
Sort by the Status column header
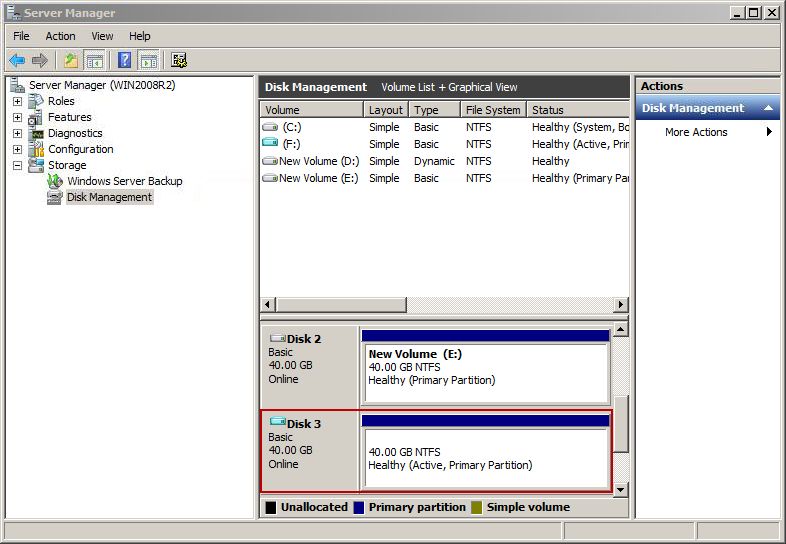(578, 110)
